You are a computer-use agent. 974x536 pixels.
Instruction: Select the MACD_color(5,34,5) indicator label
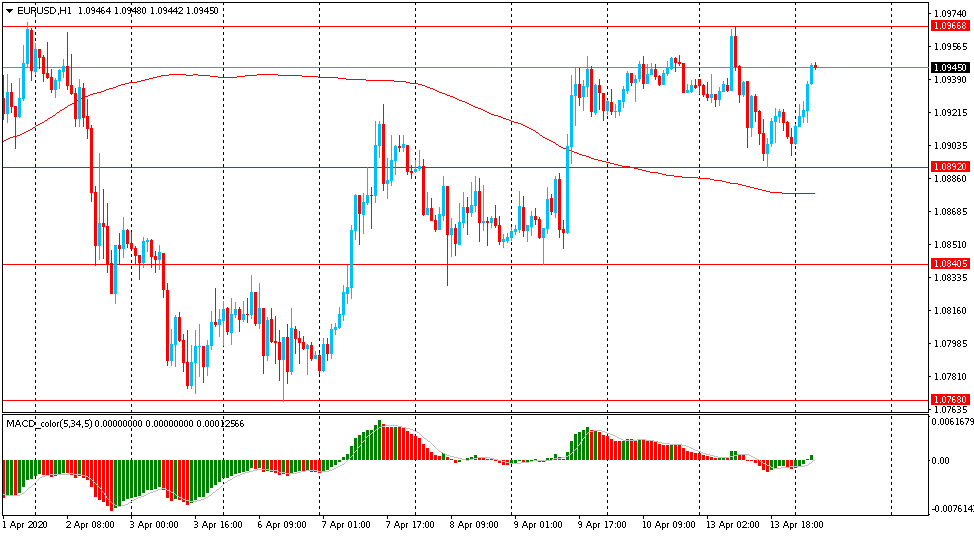pos(49,424)
